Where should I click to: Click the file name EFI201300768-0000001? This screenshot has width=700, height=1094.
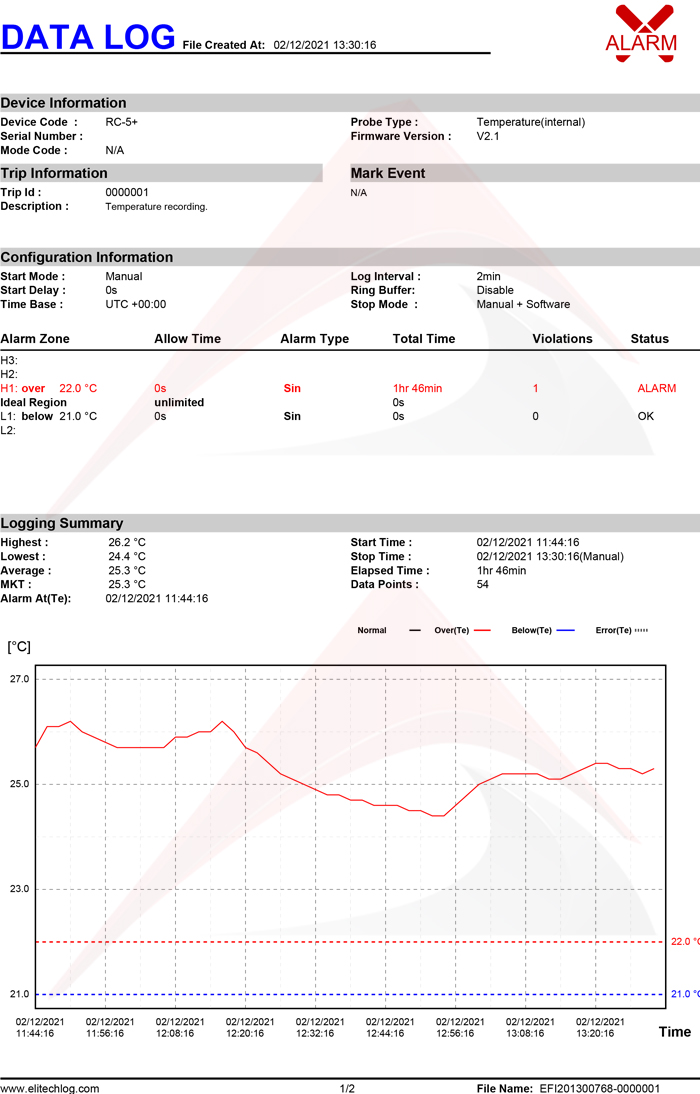600,1088
